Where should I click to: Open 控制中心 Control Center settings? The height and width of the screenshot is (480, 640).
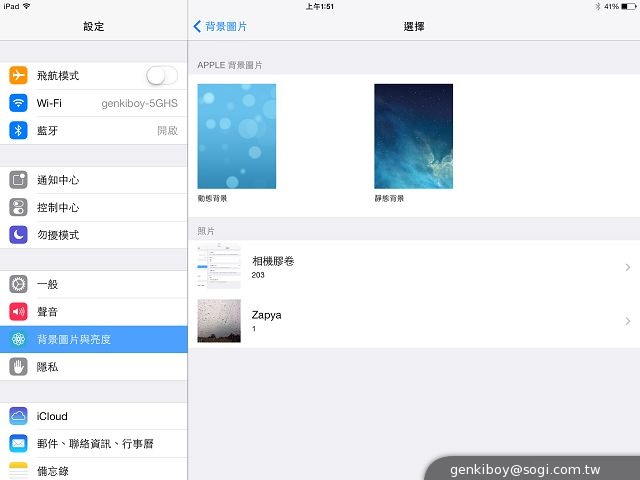tap(93, 207)
